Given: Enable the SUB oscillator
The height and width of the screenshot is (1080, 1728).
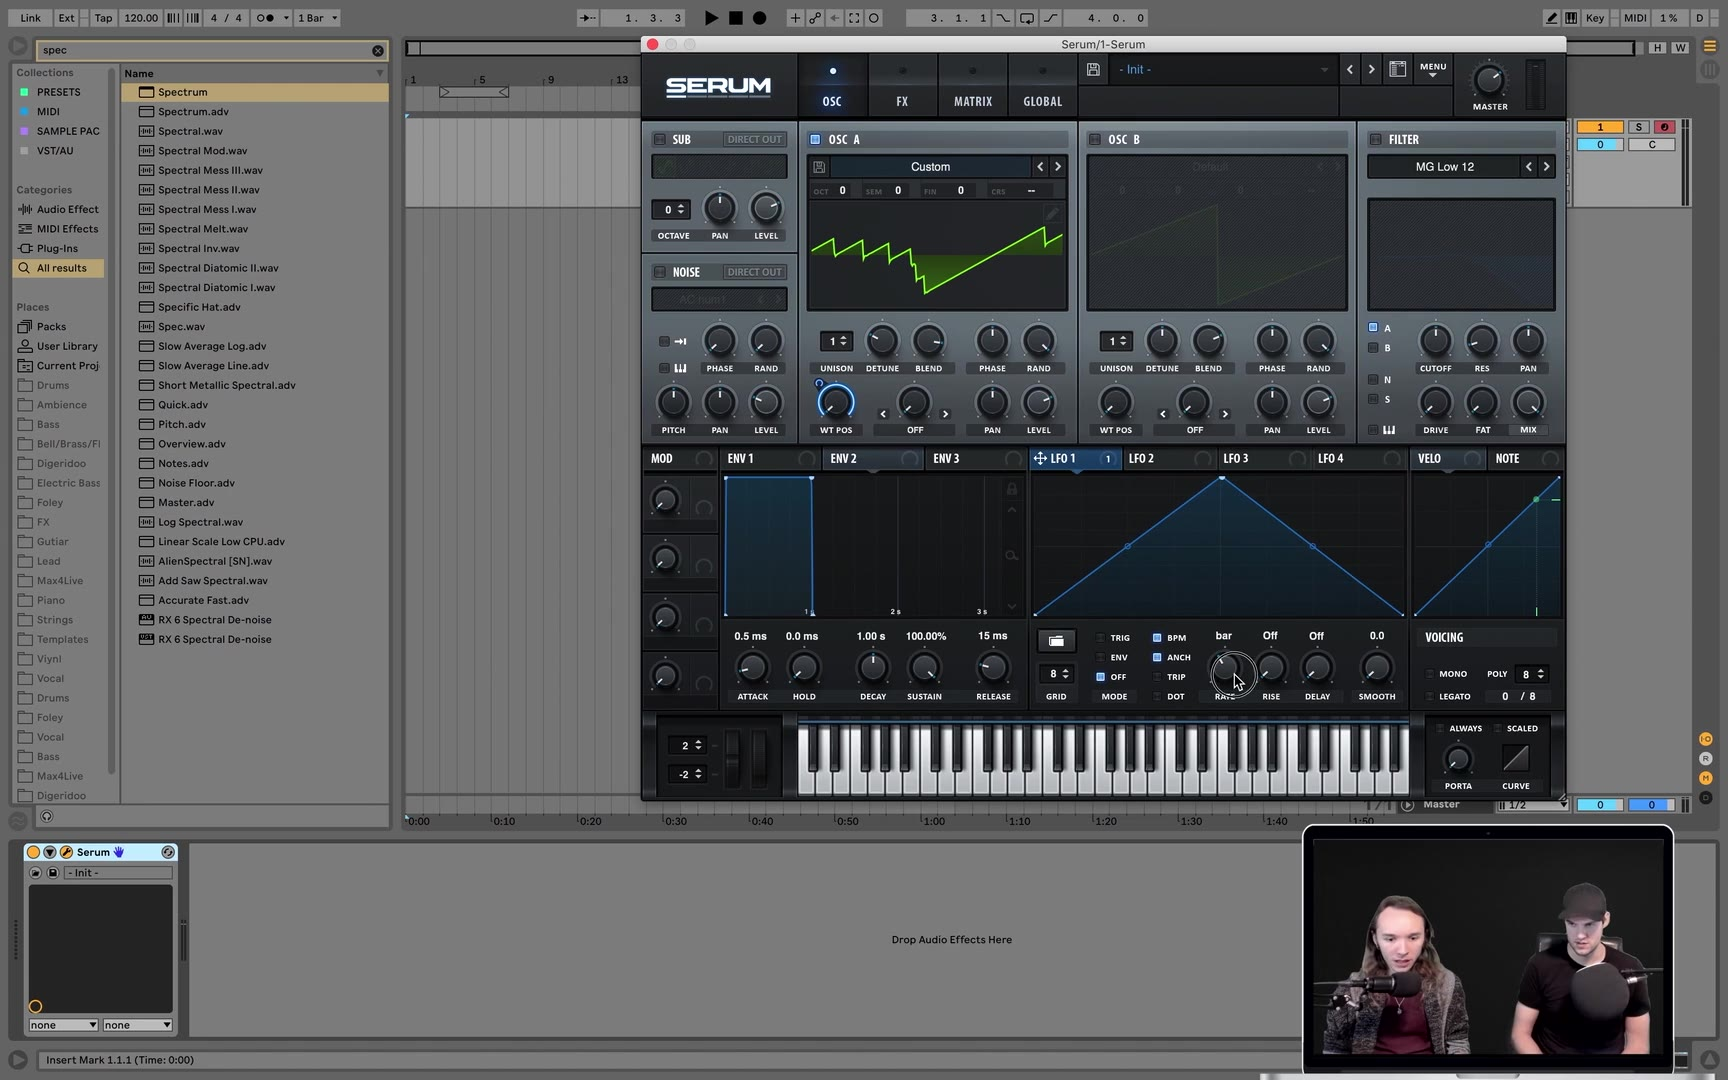Looking at the screenshot, I should (x=660, y=139).
